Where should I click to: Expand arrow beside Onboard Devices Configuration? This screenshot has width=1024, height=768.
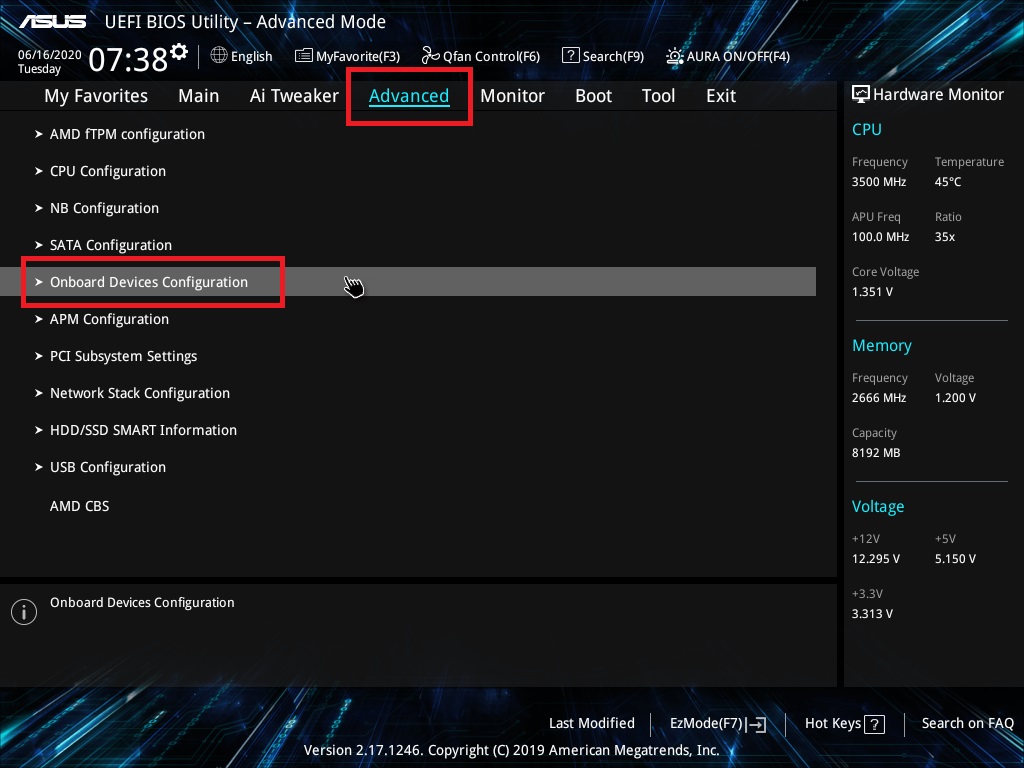click(39, 282)
